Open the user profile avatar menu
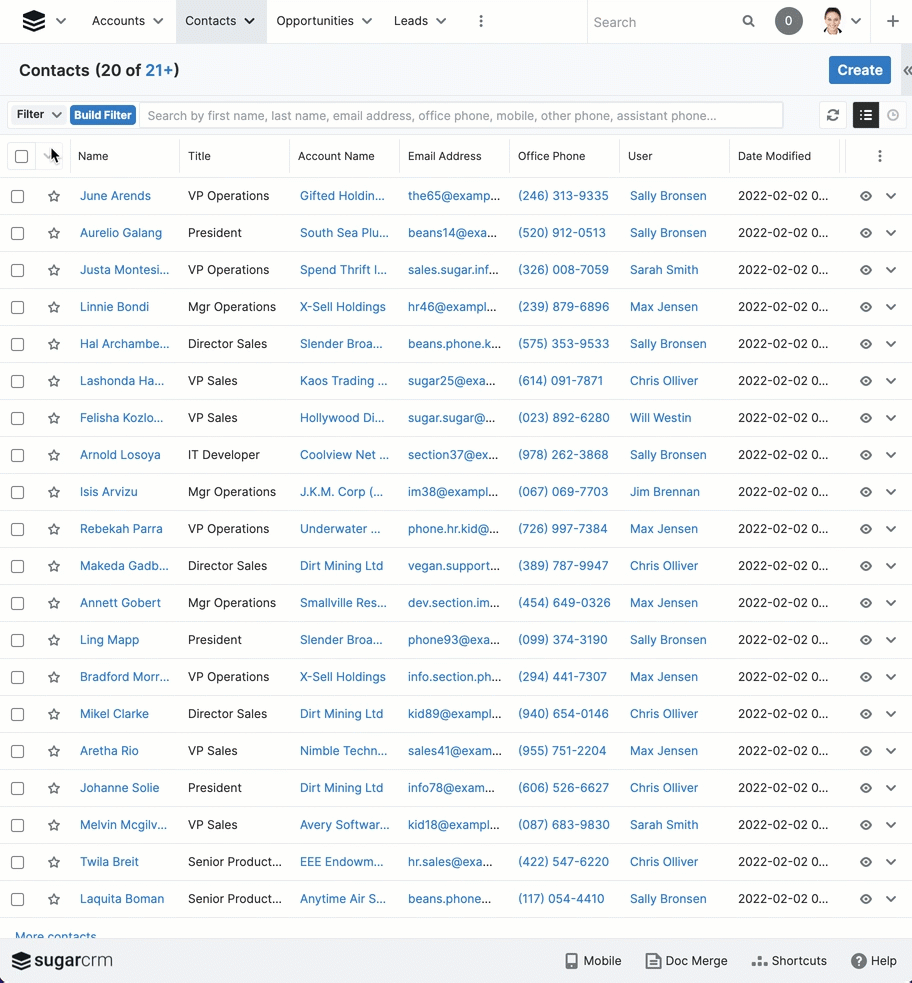912x983 pixels. click(x=840, y=21)
